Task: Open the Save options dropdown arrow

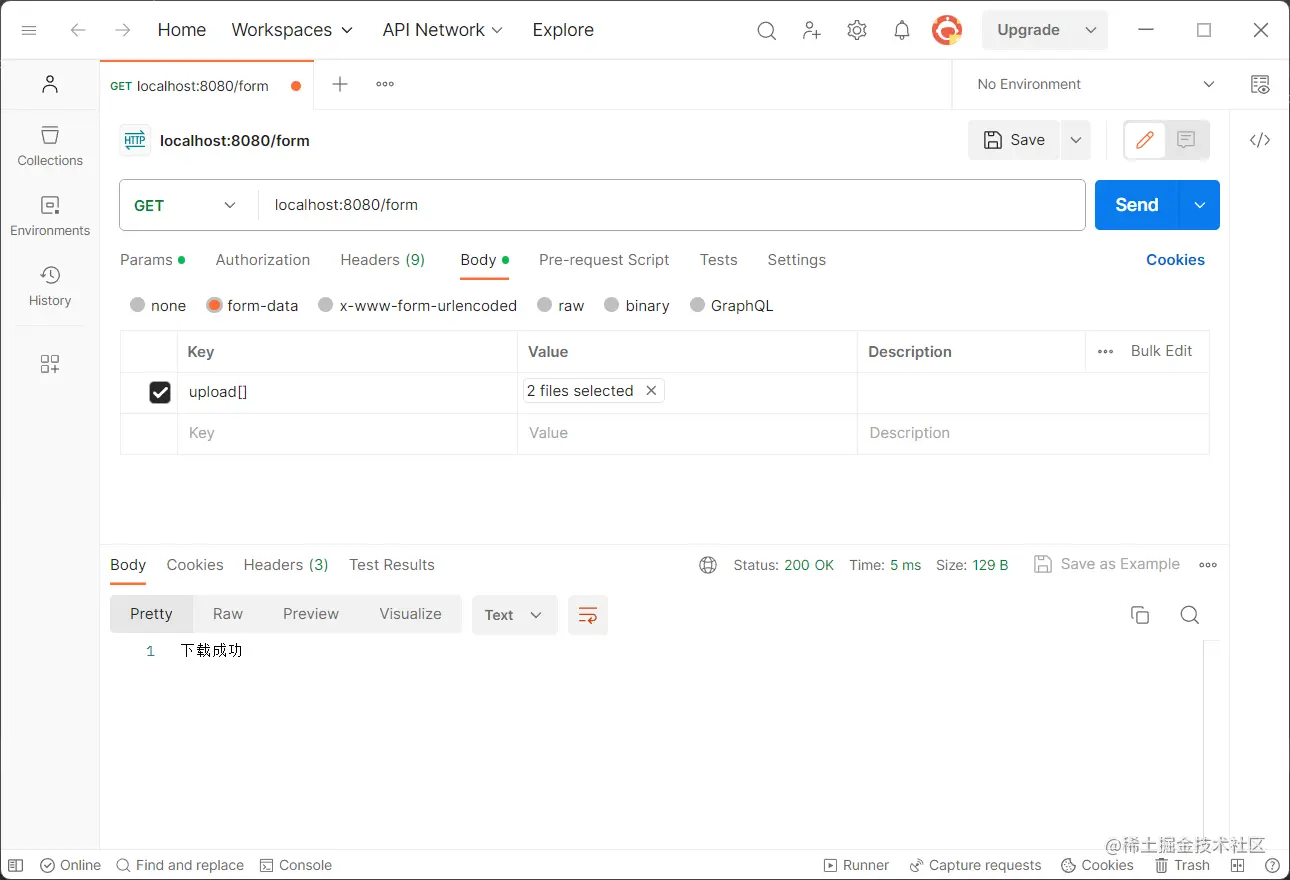Action: 1075,140
